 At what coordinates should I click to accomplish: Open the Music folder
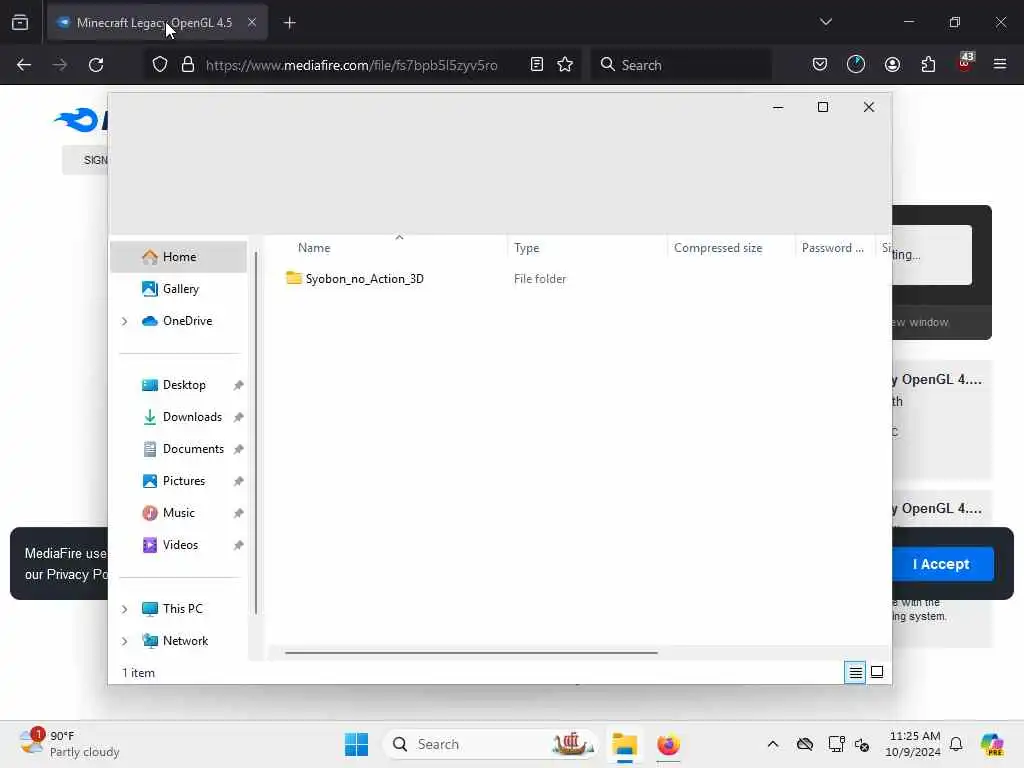pos(178,513)
